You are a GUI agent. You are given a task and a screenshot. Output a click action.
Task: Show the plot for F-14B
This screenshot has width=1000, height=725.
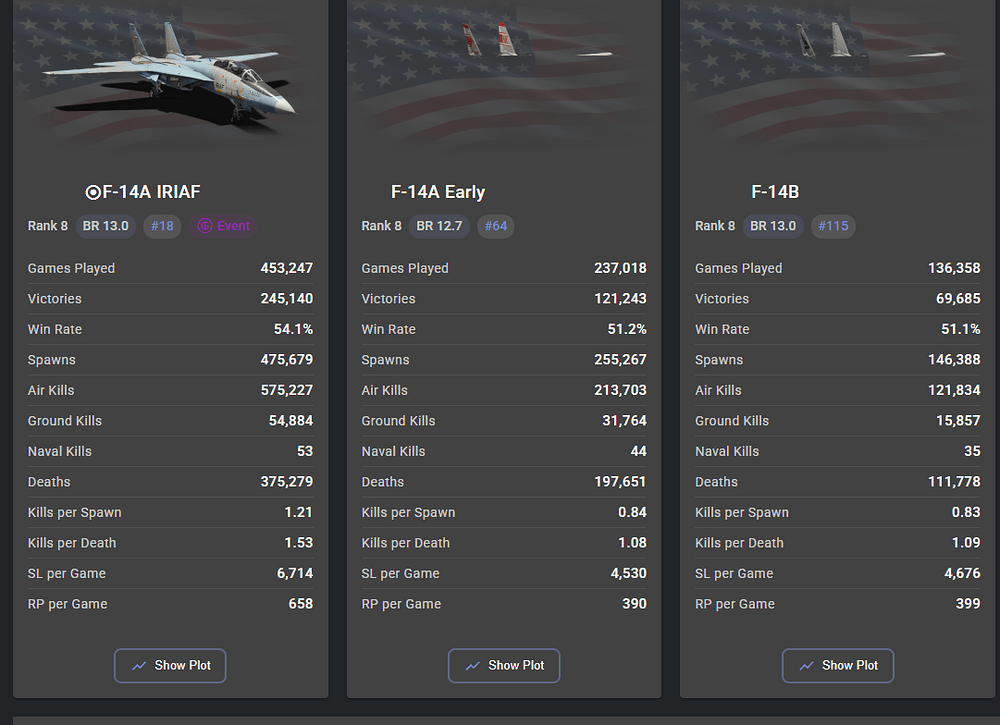[838, 666]
